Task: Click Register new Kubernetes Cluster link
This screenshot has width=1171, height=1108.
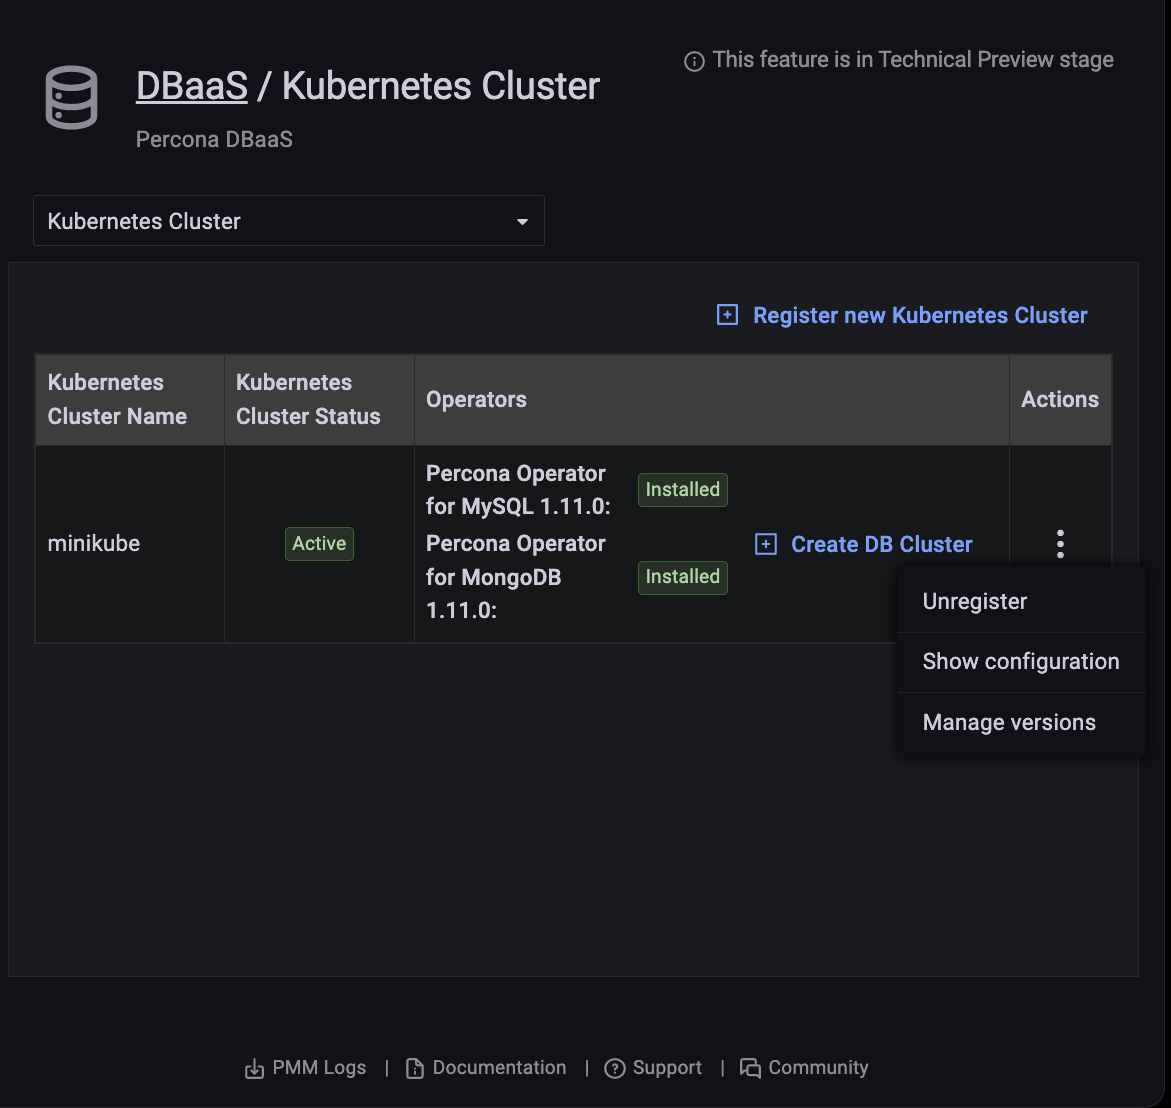Action: pos(920,316)
